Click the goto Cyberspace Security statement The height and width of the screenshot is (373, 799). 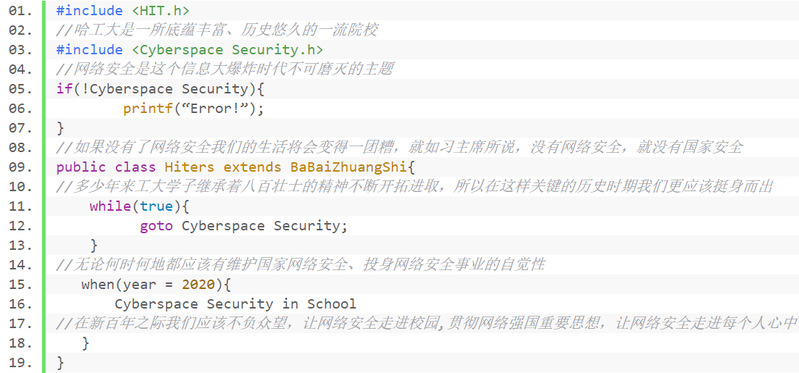(244, 226)
